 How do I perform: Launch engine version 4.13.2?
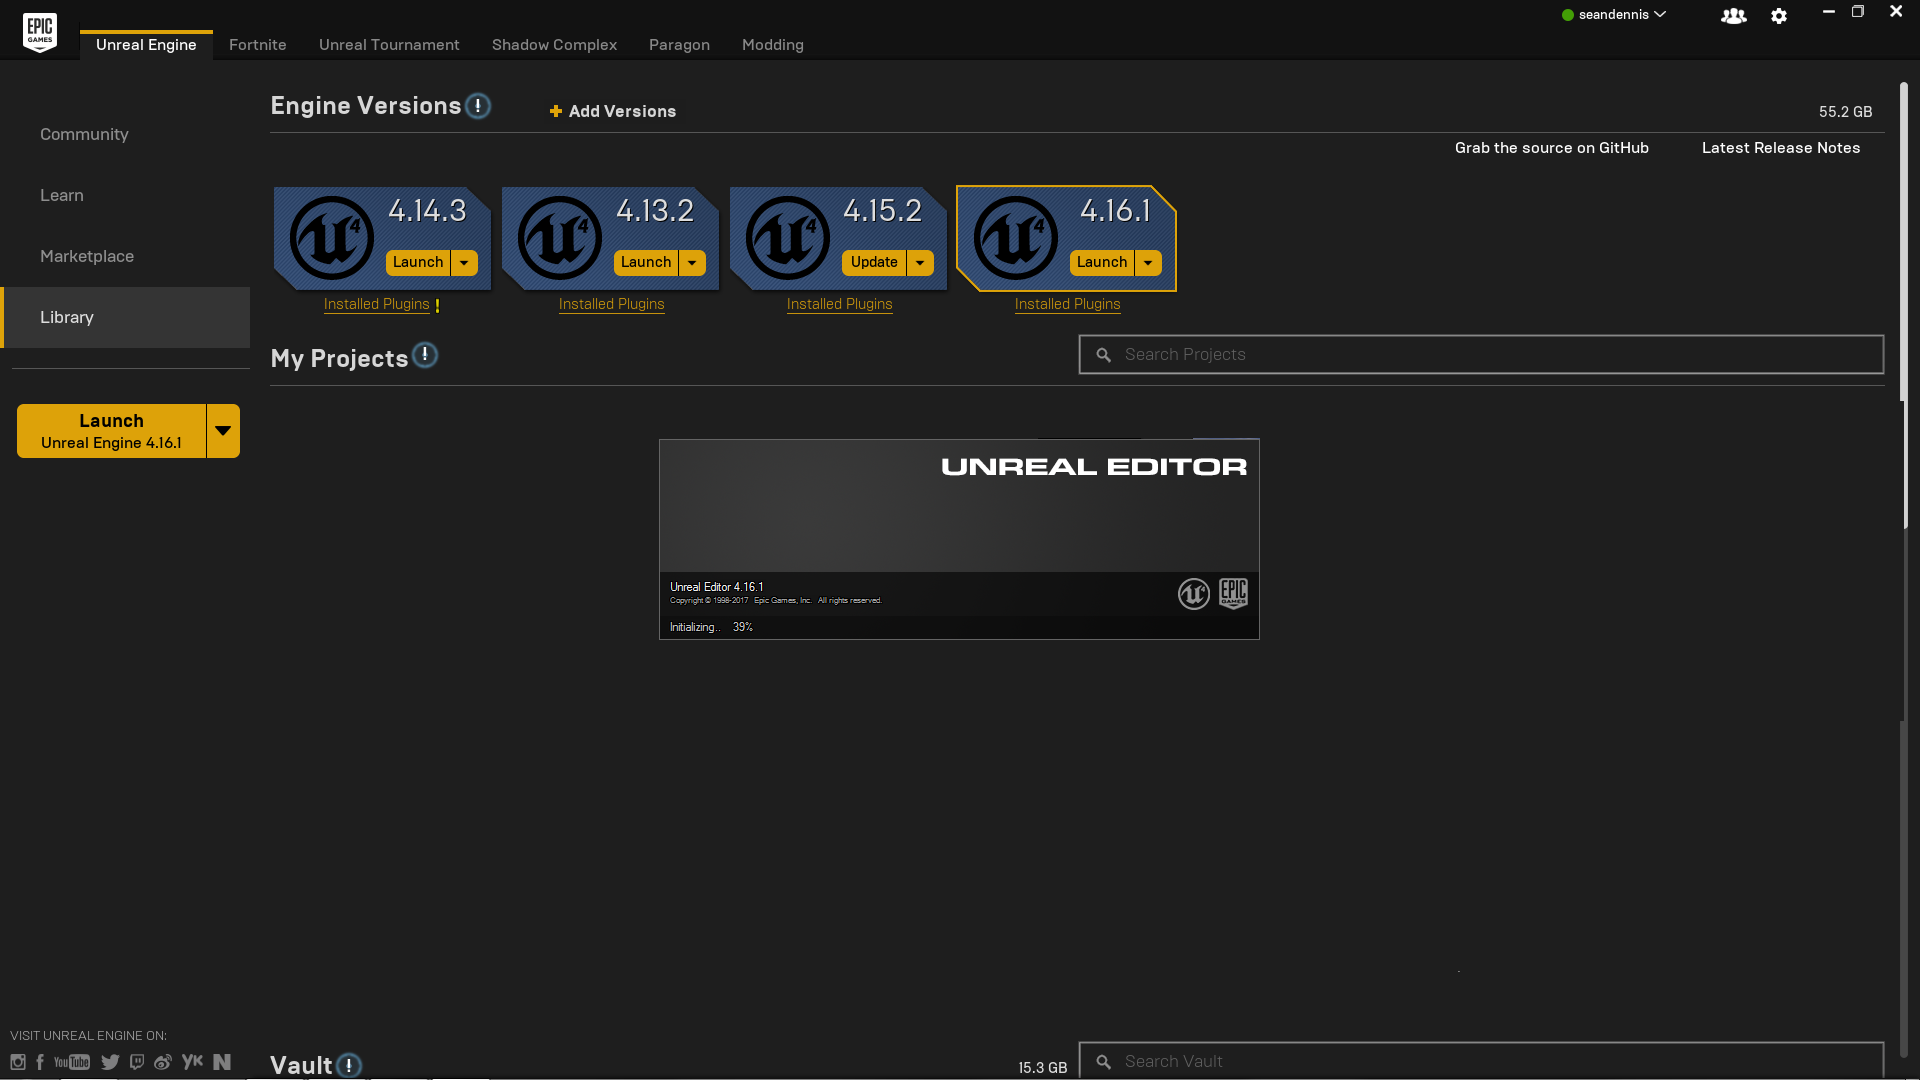pyautogui.click(x=646, y=263)
